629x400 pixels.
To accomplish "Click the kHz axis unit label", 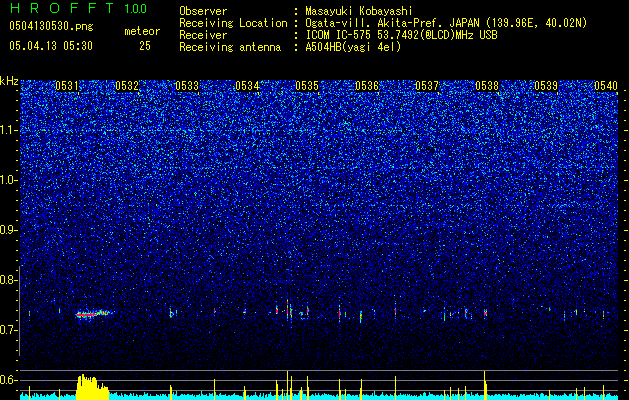I will coord(9,81).
